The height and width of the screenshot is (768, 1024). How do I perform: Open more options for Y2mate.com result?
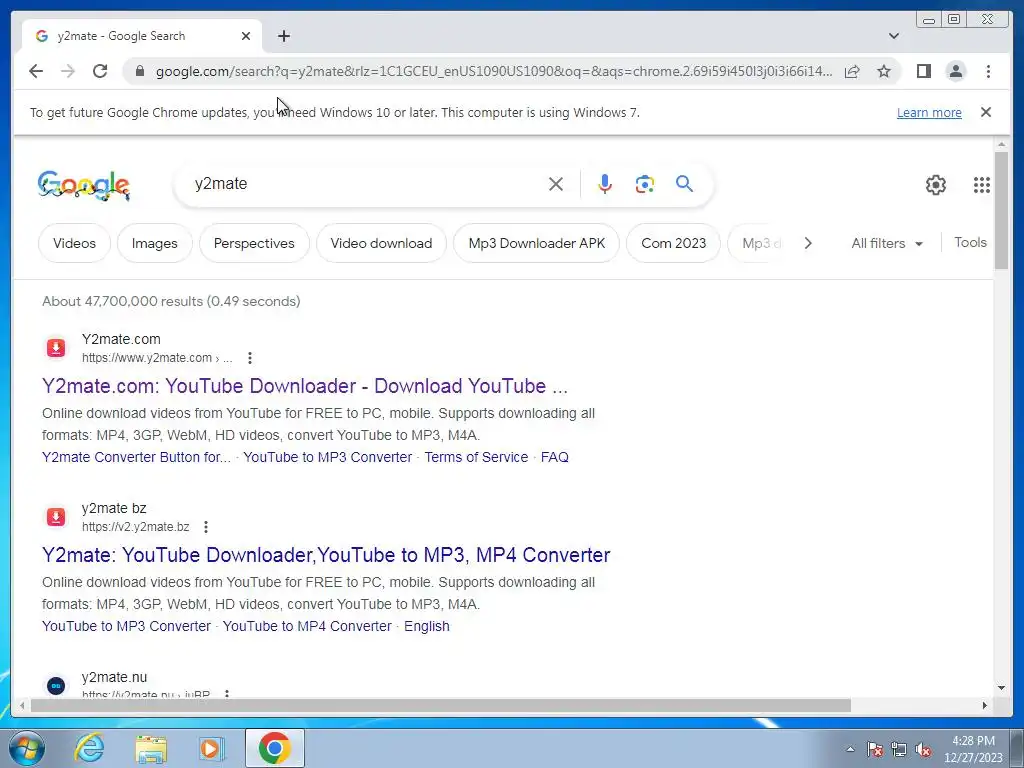point(249,358)
